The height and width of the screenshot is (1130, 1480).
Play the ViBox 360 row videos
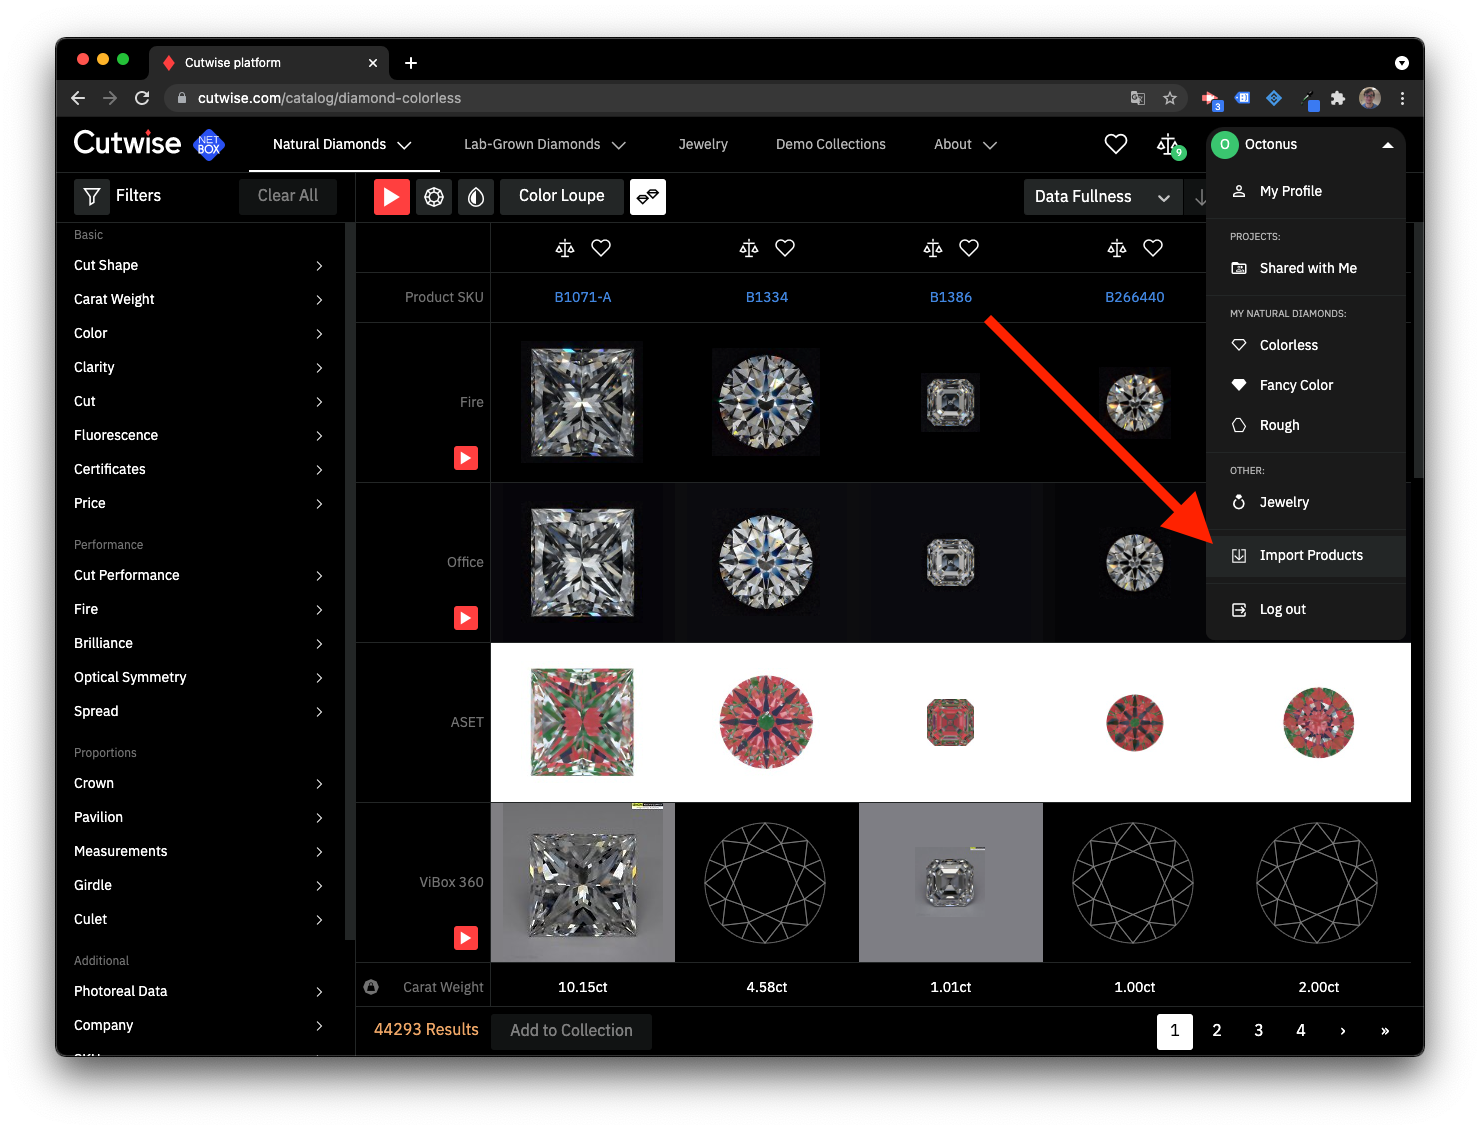pos(466,938)
